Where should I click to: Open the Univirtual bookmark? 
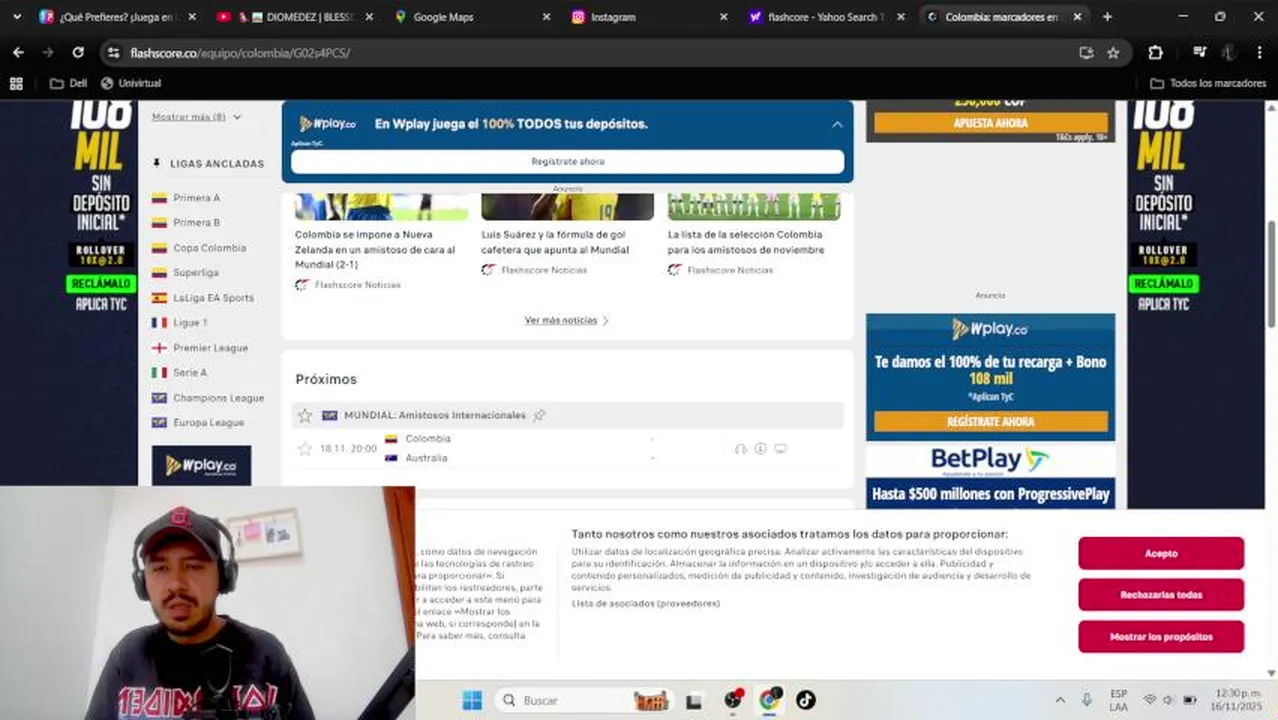131,83
